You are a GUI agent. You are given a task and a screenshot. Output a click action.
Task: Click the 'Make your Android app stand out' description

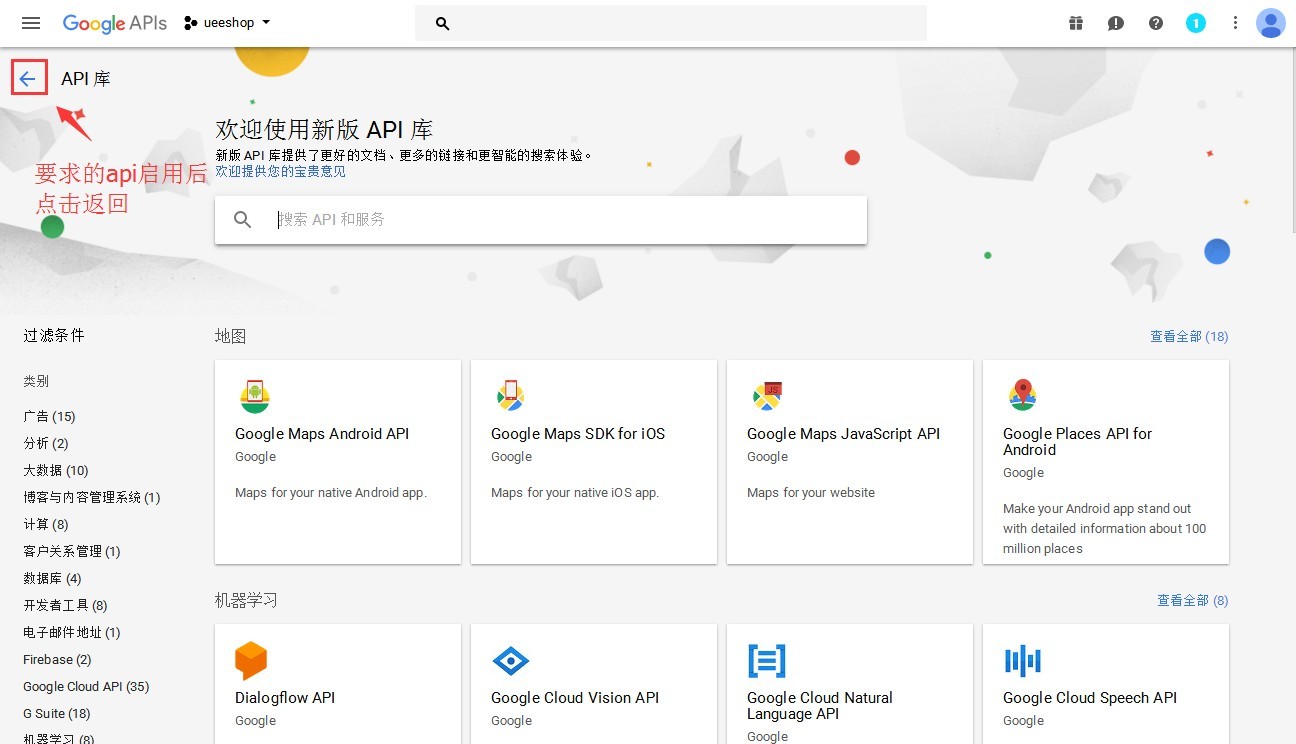tap(1105, 528)
